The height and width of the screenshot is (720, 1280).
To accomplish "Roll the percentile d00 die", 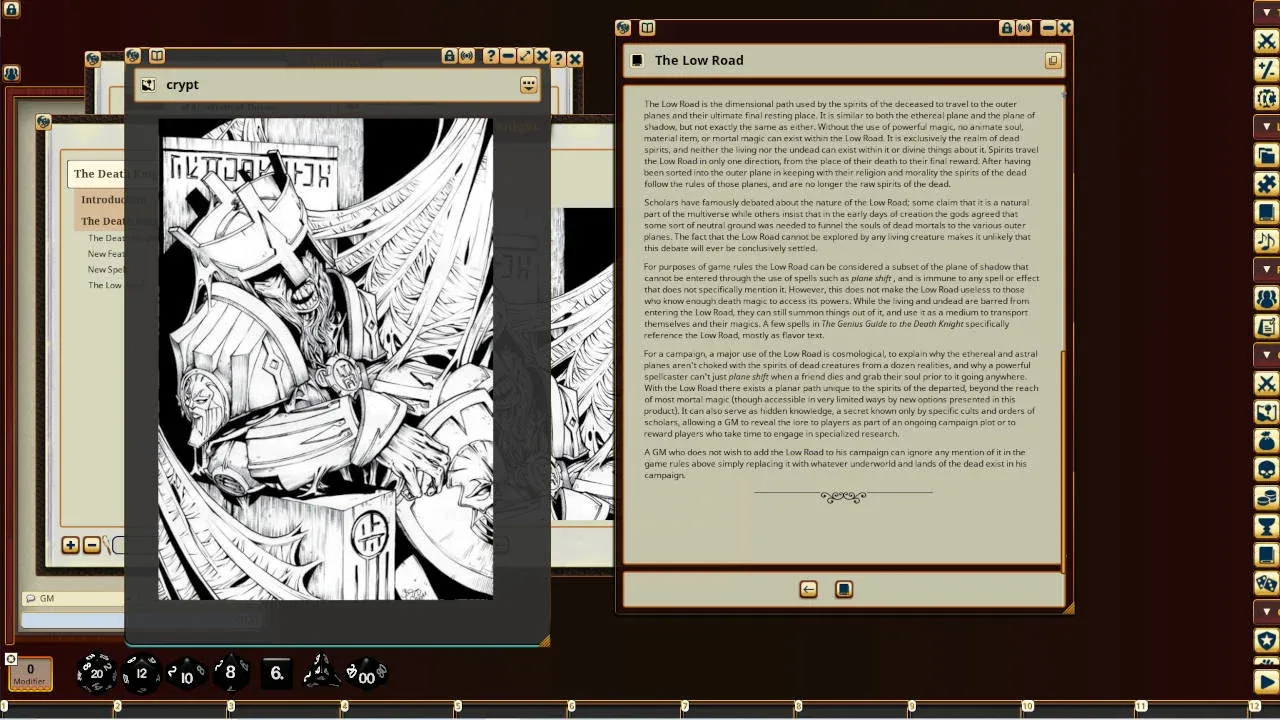I will [x=366, y=674].
